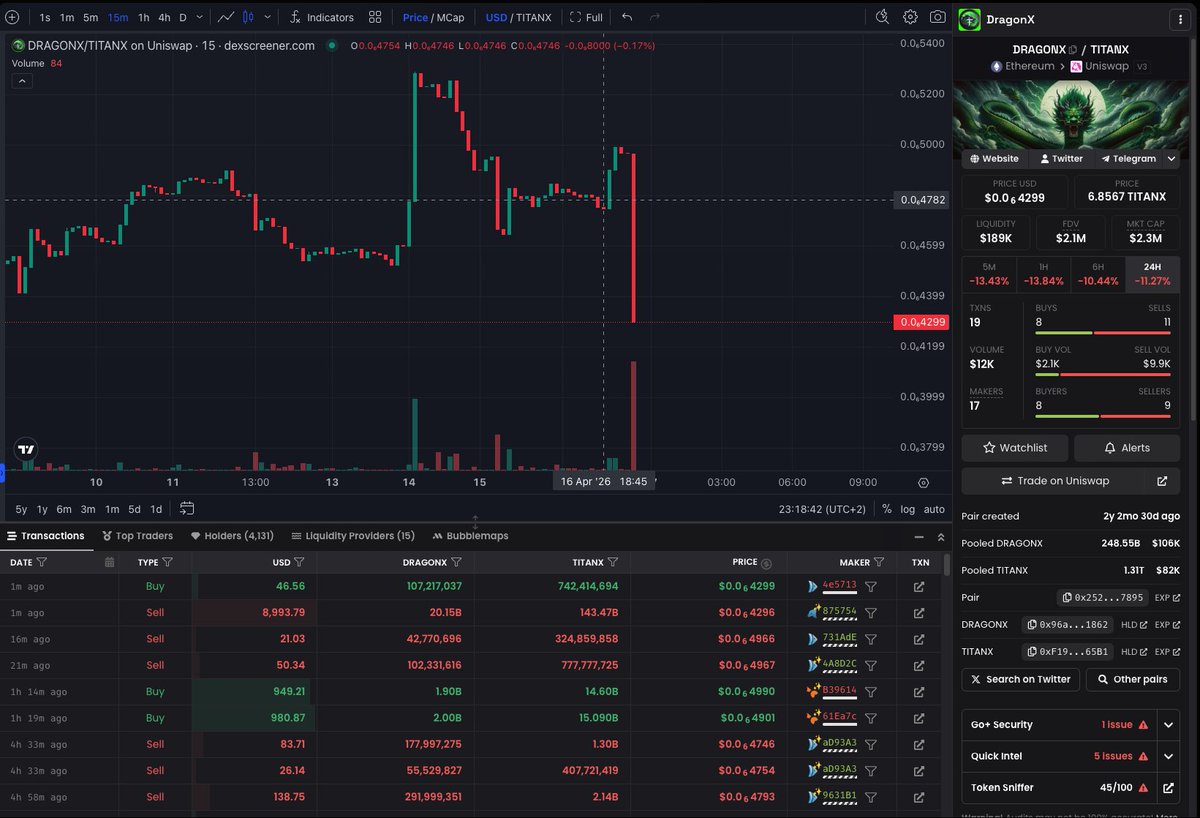This screenshot has width=1200, height=818.
Task: Click the add-symbol crosshair plus icon
Action: tap(11, 17)
